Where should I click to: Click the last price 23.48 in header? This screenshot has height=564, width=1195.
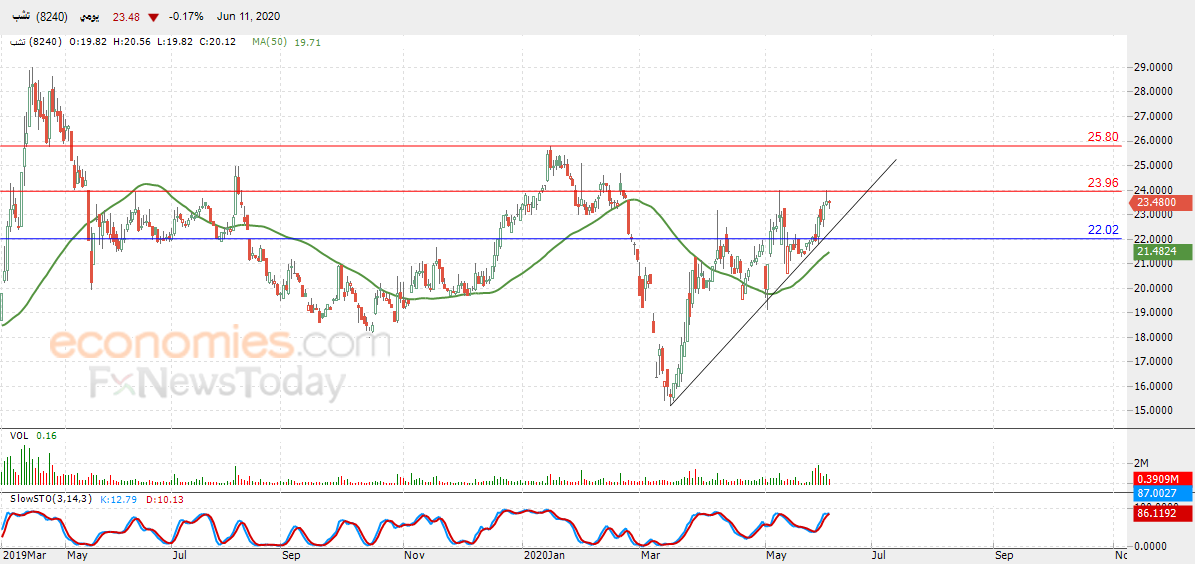(x=126, y=18)
